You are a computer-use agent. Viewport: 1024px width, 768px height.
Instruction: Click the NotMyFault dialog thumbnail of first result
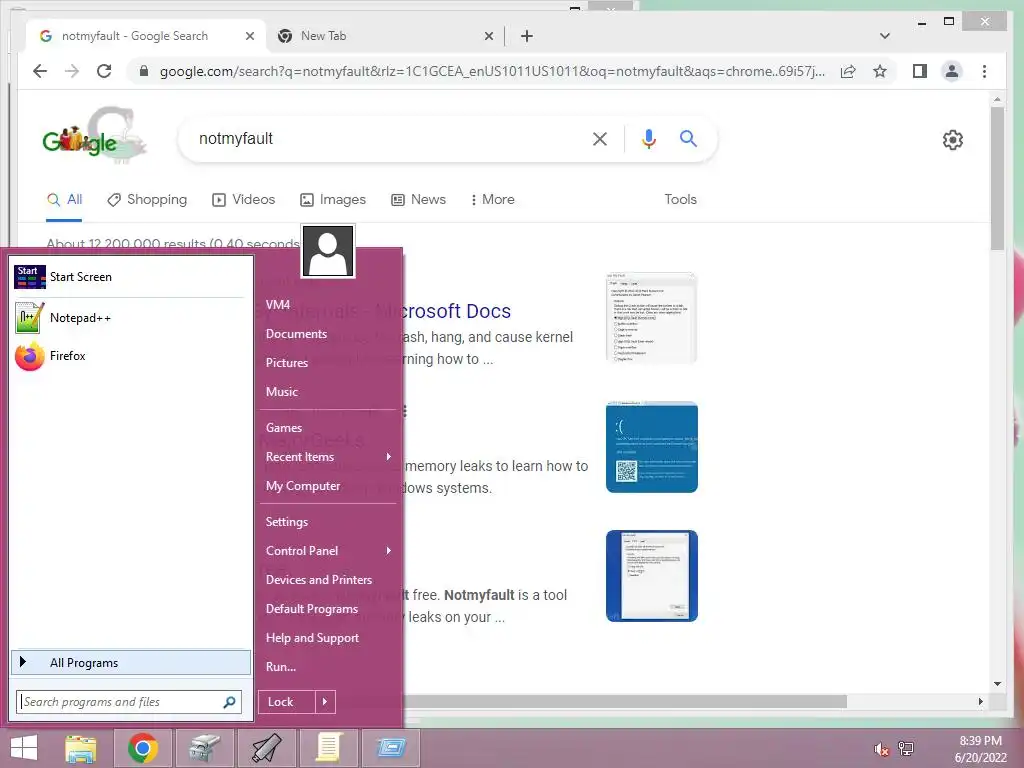(x=652, y=318)
